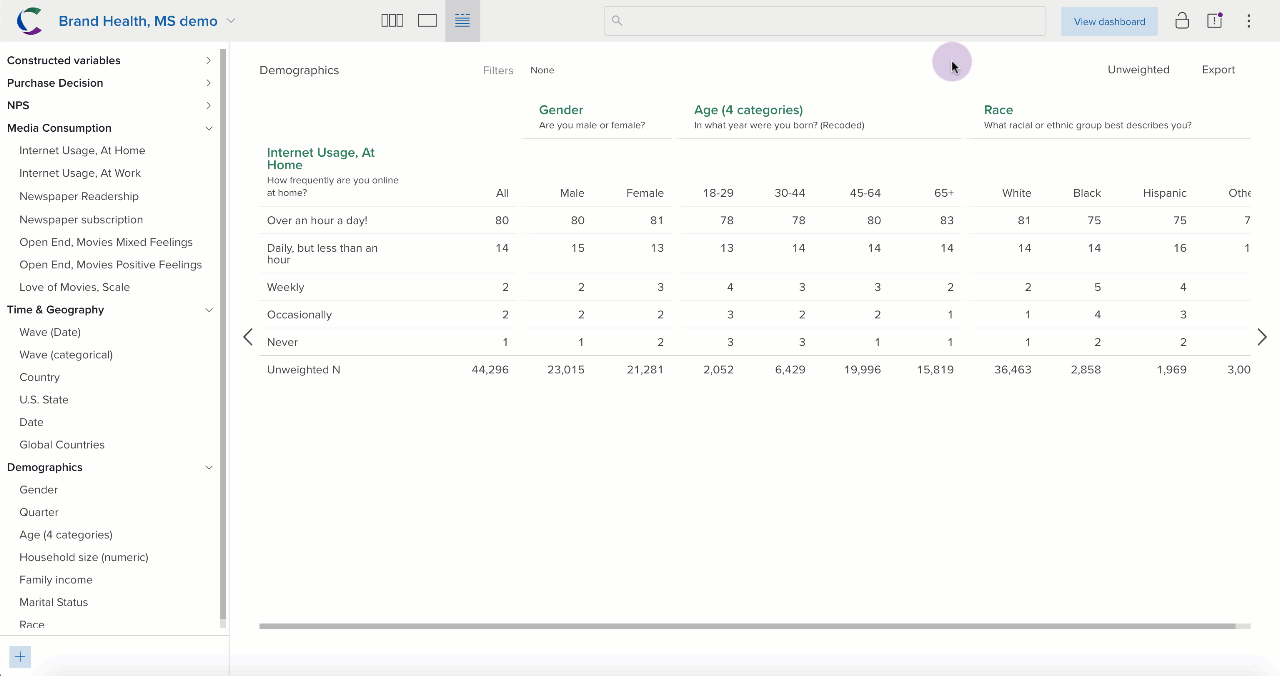Screen dimensions: 1280x676
Task: Click Age (4 categories) column group header
Action: point(748,110)
